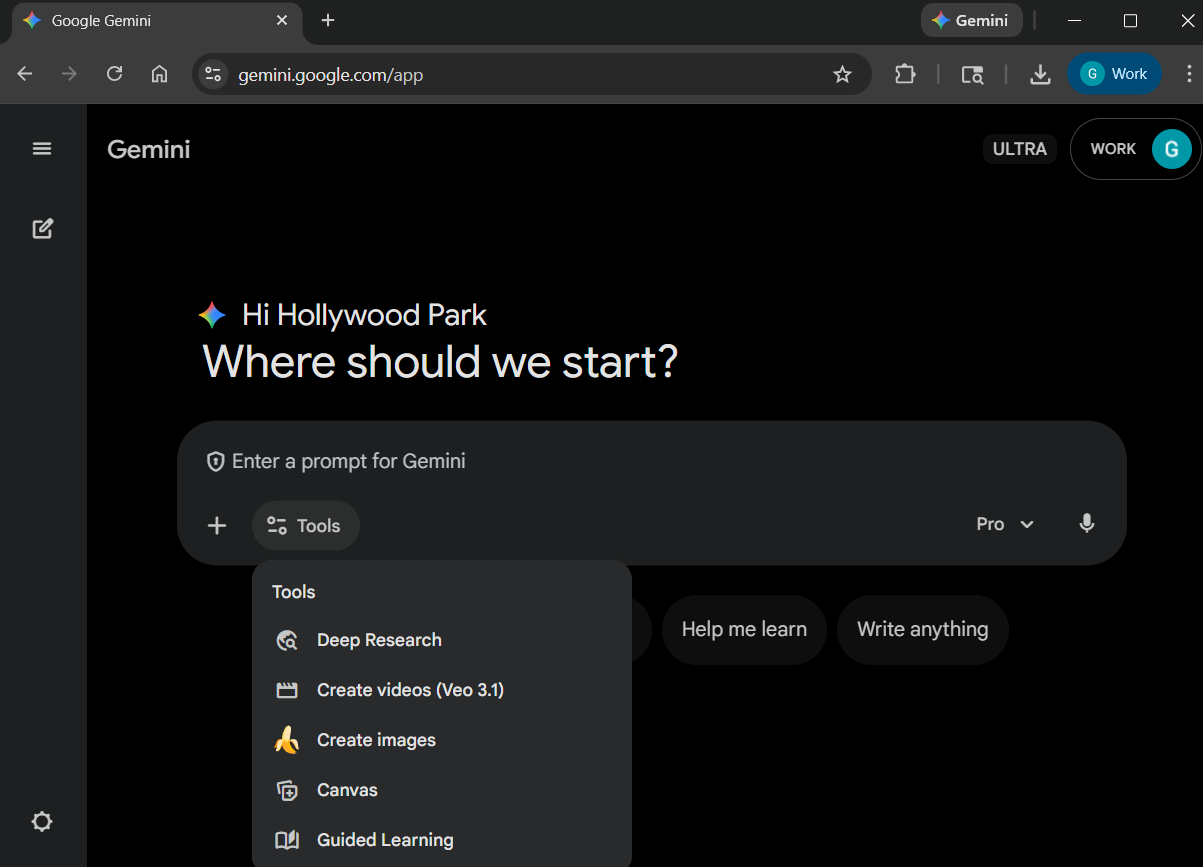Open the settings gear in the sidebar
Screen dimensions: 1203x867
click(42, 822)
